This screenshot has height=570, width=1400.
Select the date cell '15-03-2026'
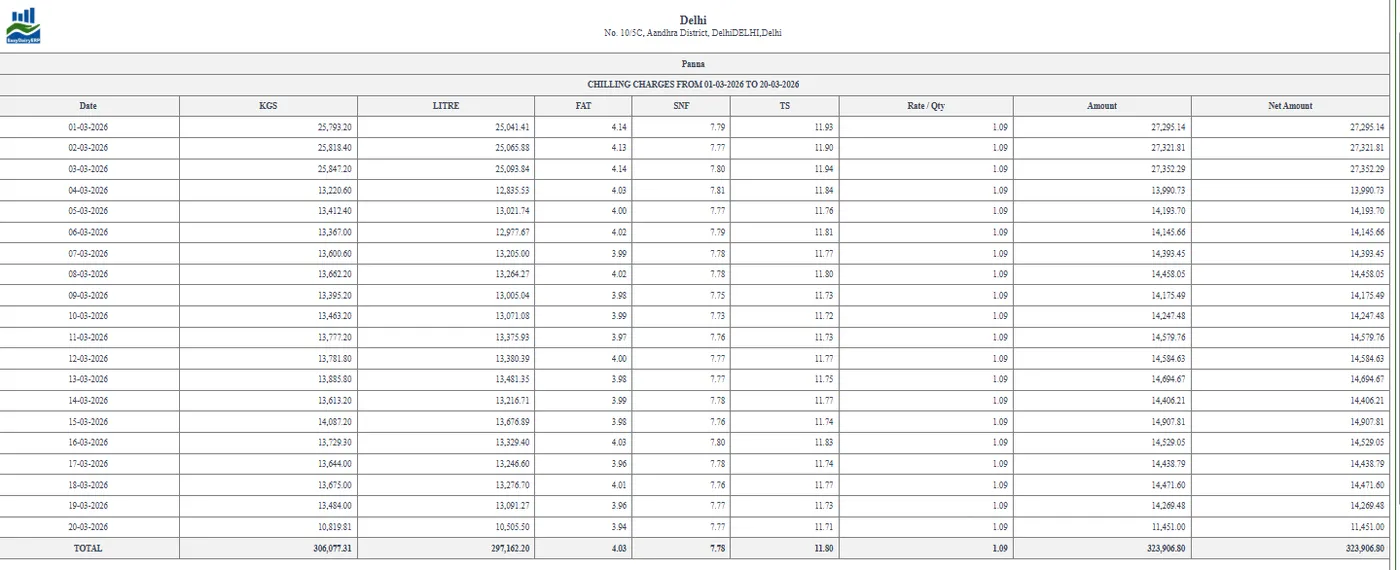(x=89, y=421)
